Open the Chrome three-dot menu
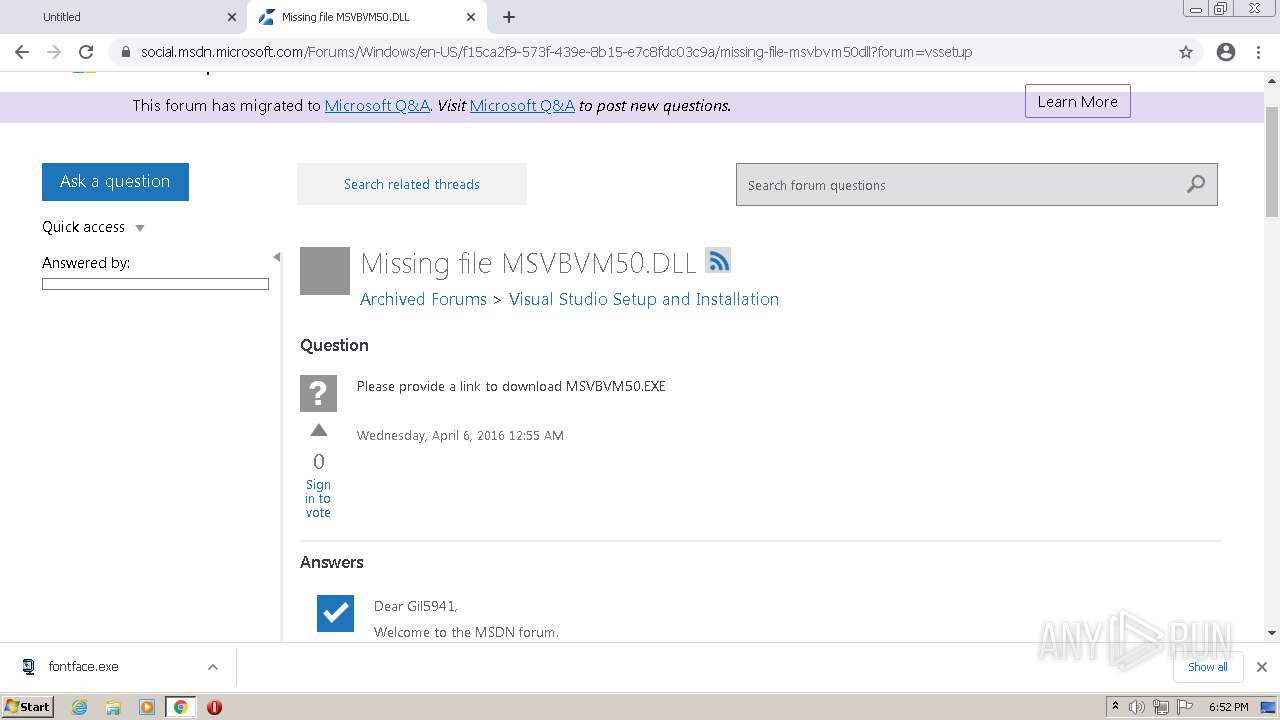1280x720 pixels. coord(1259,52)
